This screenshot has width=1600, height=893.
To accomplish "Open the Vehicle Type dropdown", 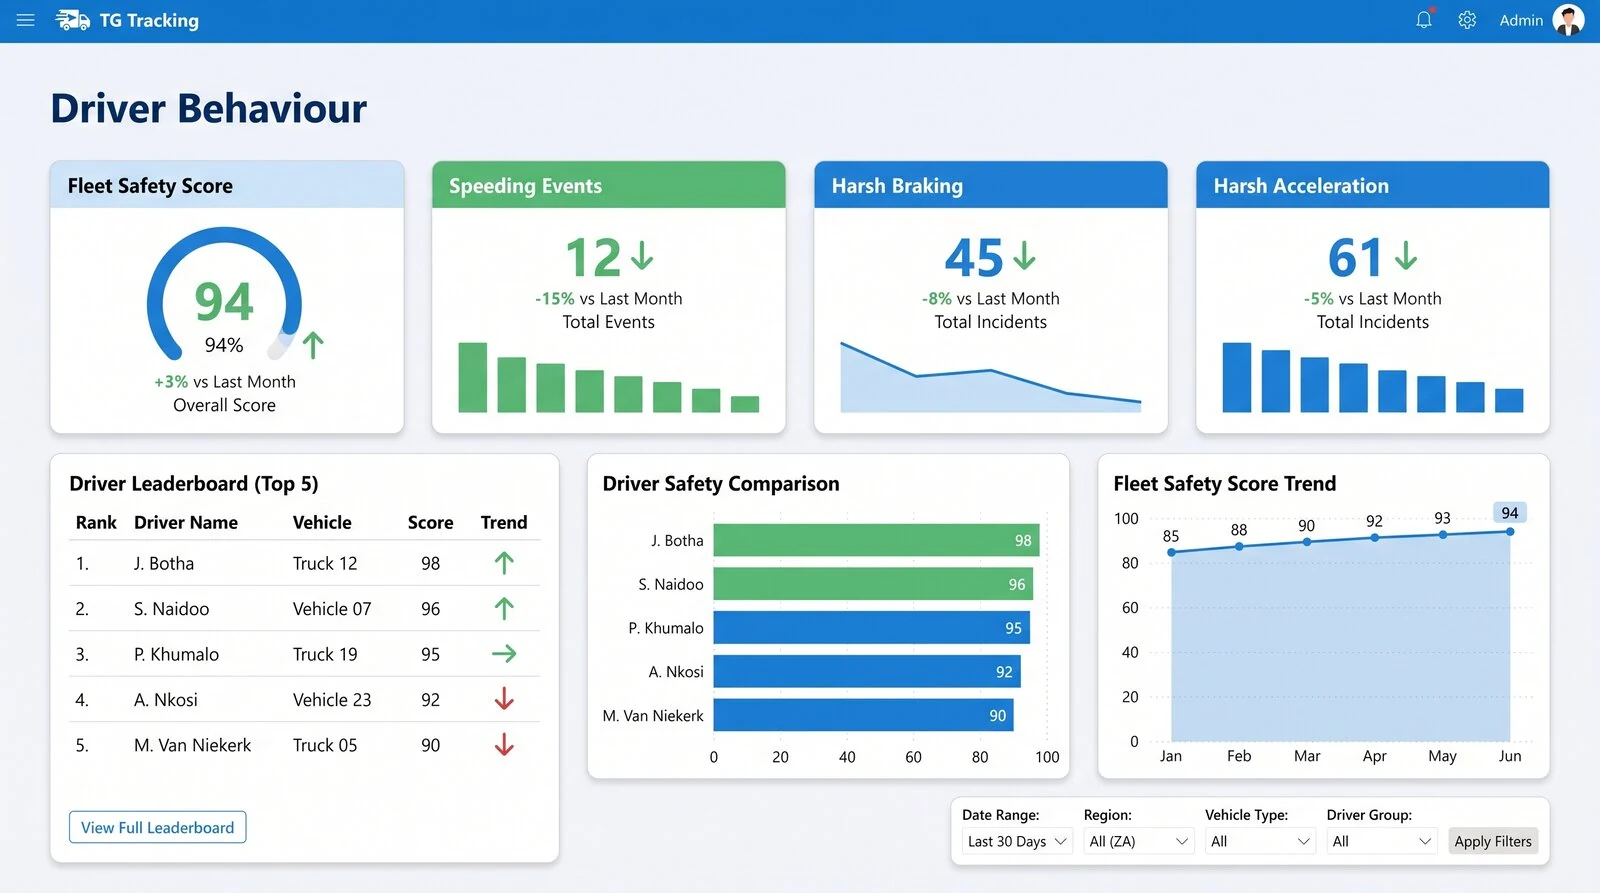I will click(1260, 841).
